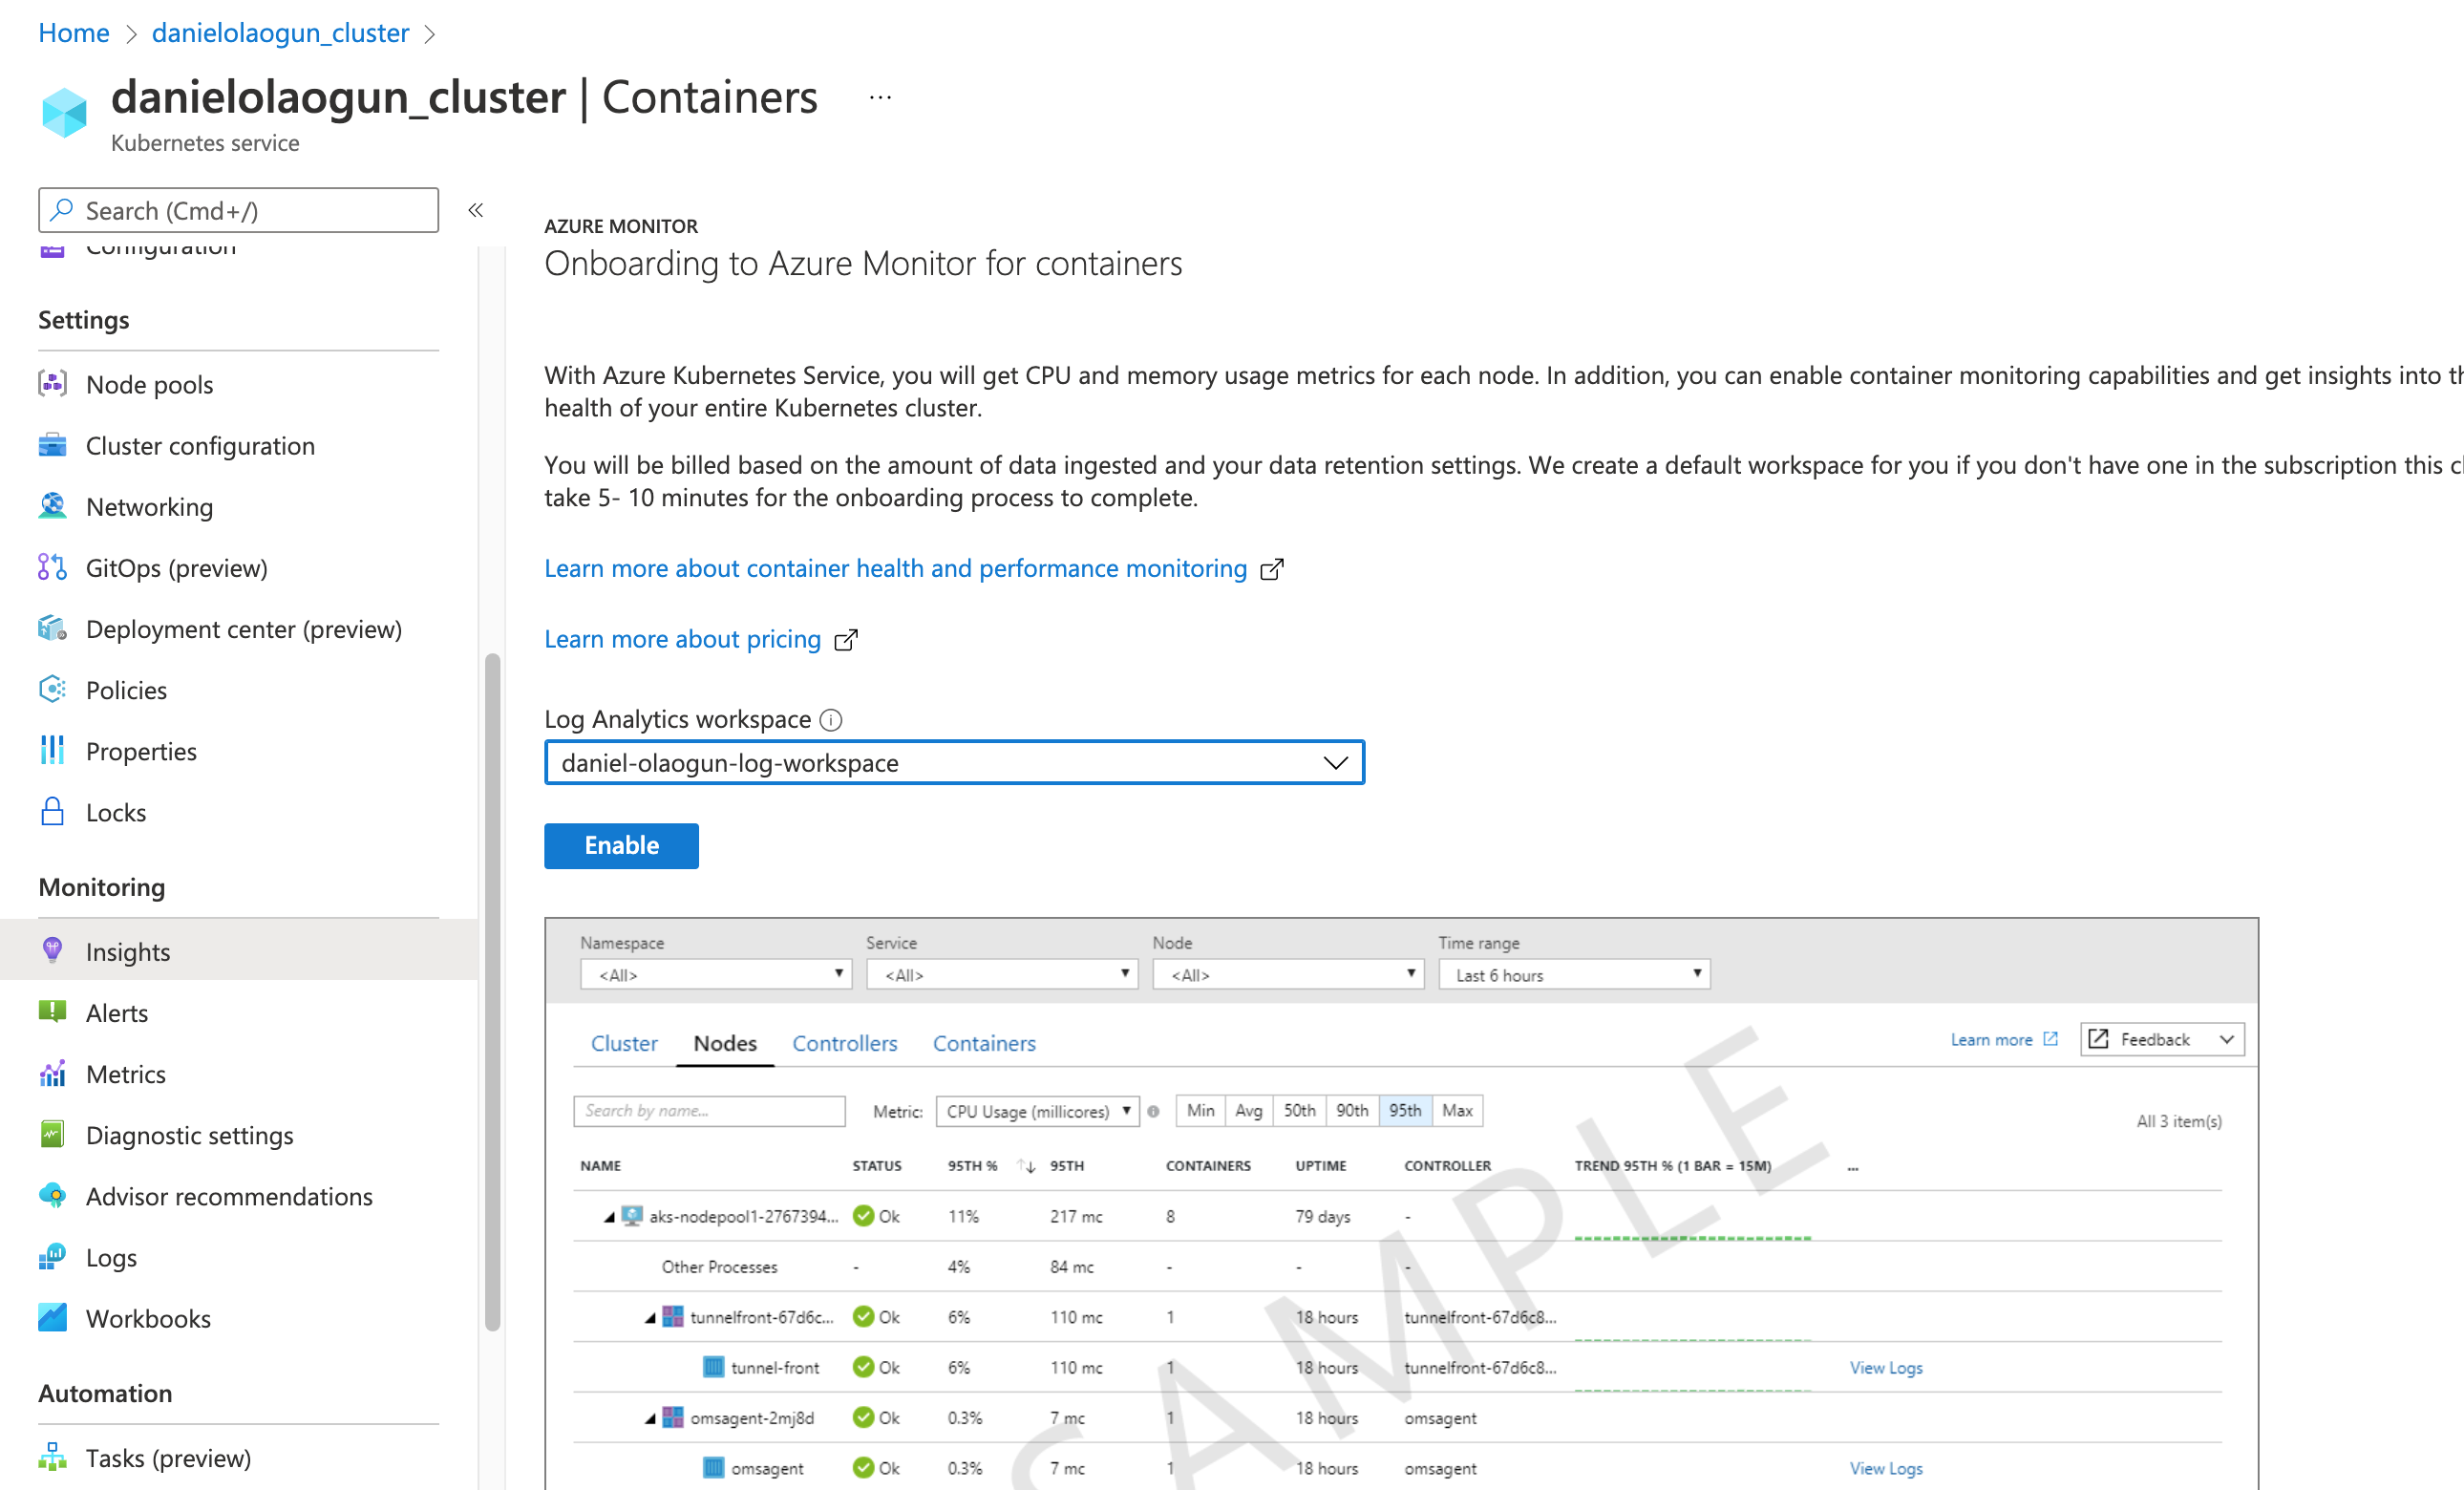The width and height of the screenshot is (2464, 1490).
Task: Open Learn more about pricing link
Action: pyautogui.click(x=682, y=639)
